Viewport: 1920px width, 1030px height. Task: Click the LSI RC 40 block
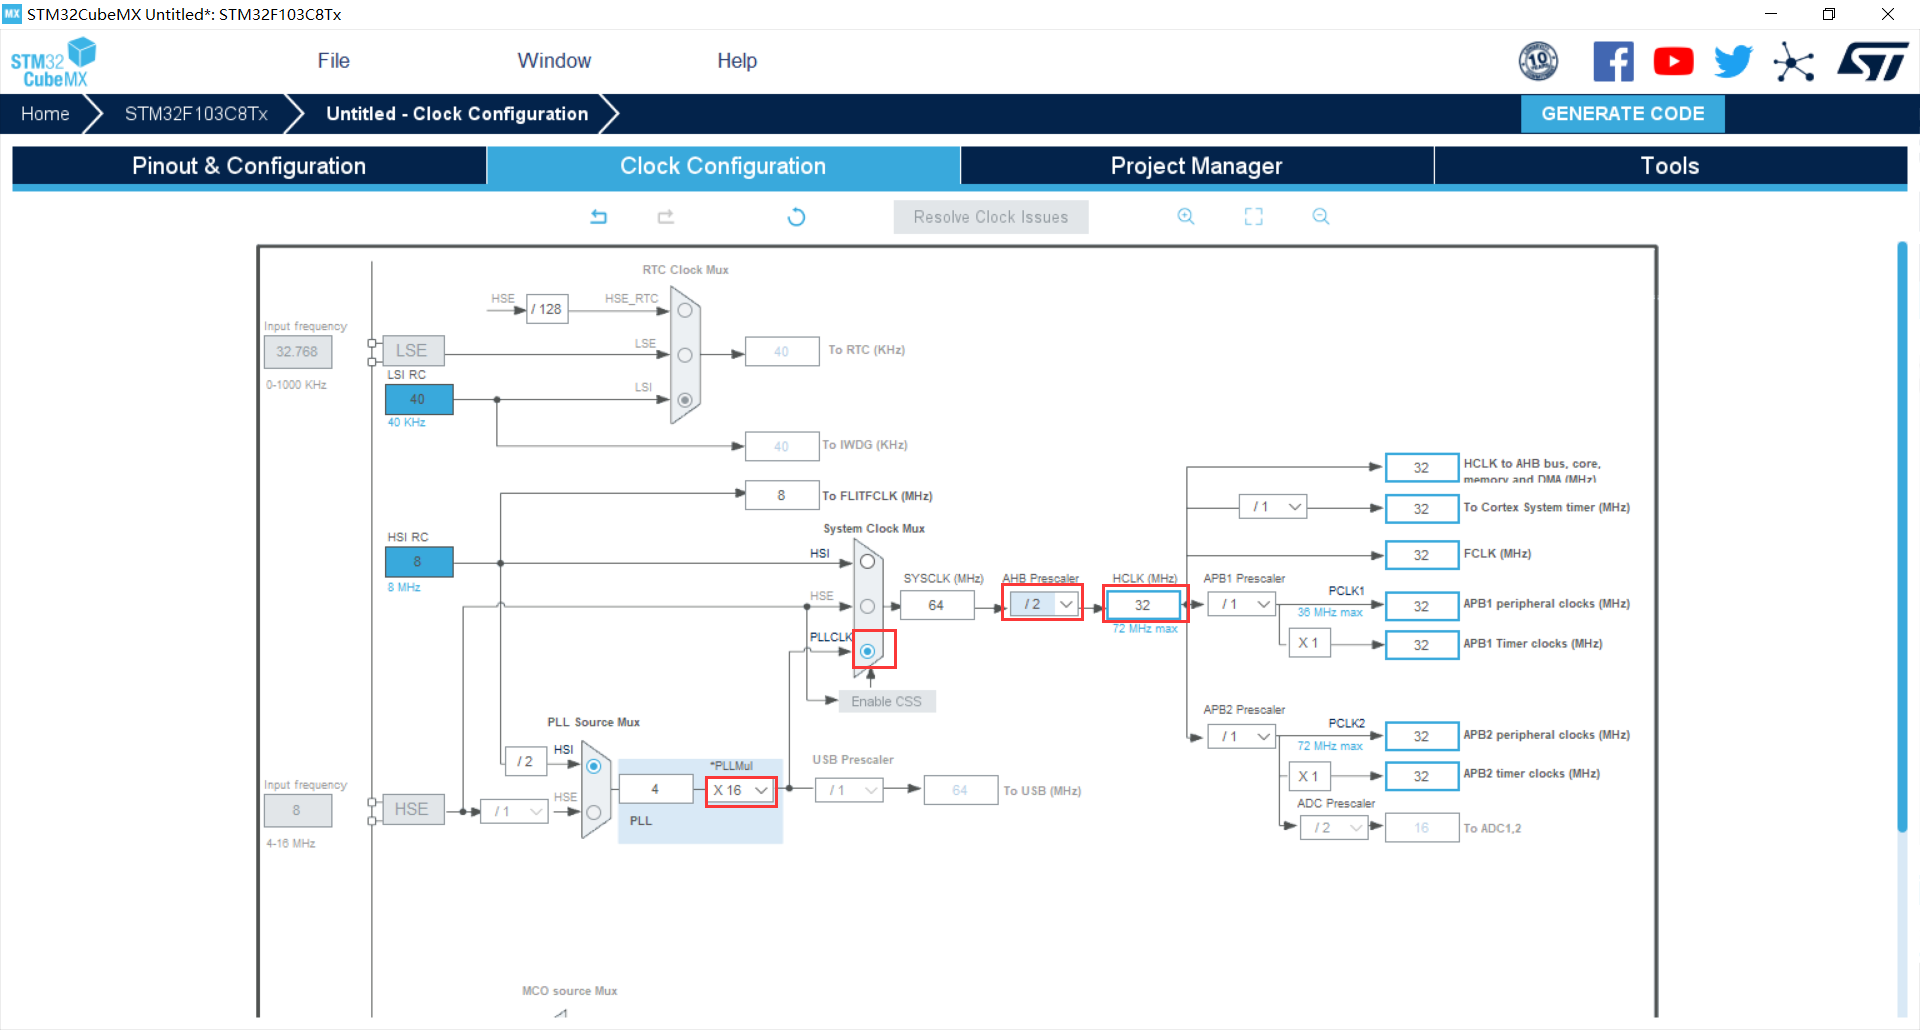point(419,399)
